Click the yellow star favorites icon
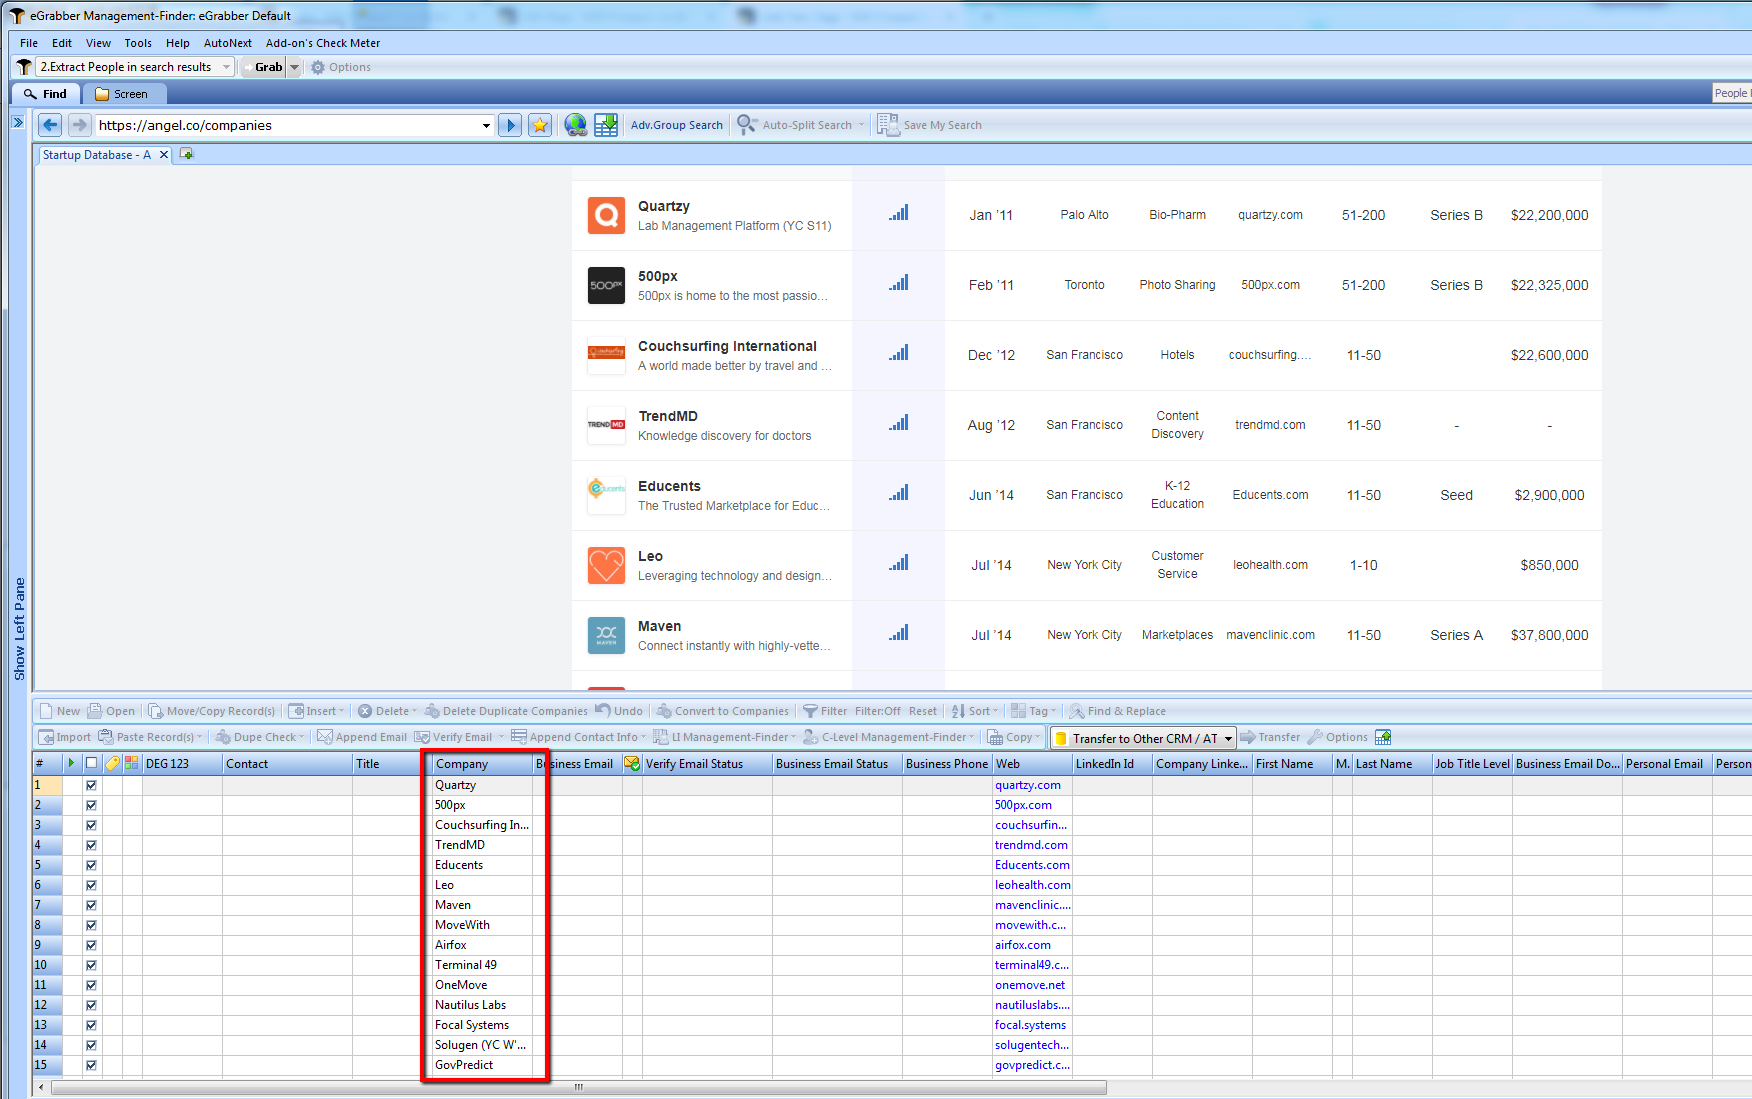This screenshot has width=1752, height=1099. (x=540, y=125)
